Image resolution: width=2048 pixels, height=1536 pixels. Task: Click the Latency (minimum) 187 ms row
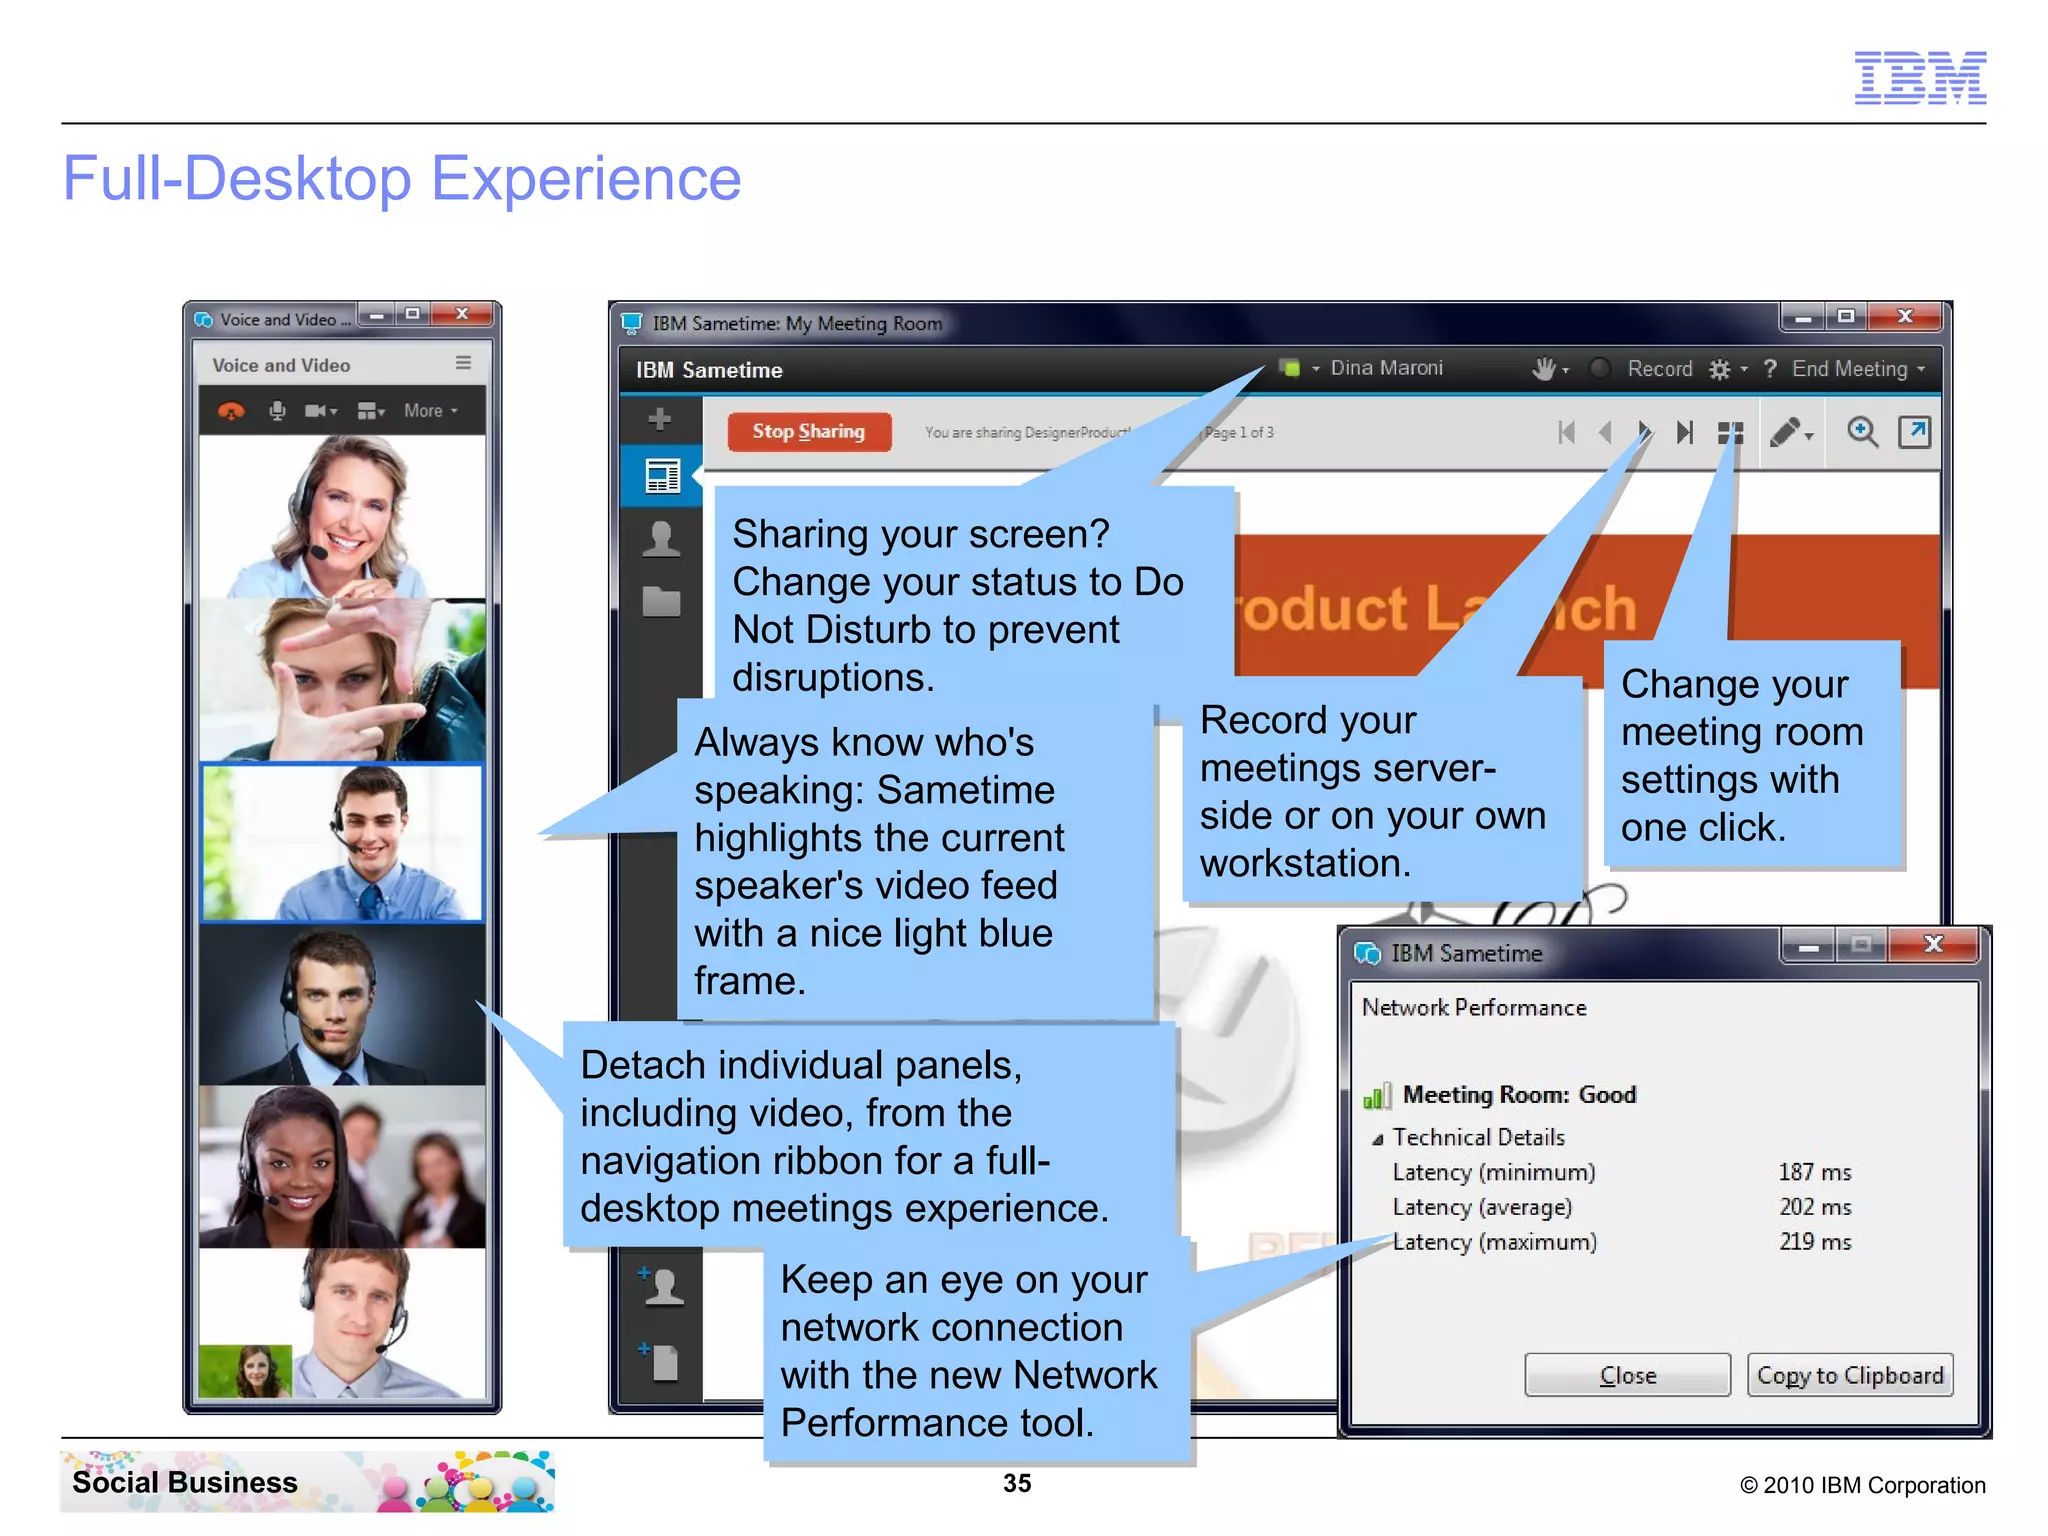click(x=1622, y=1172)
